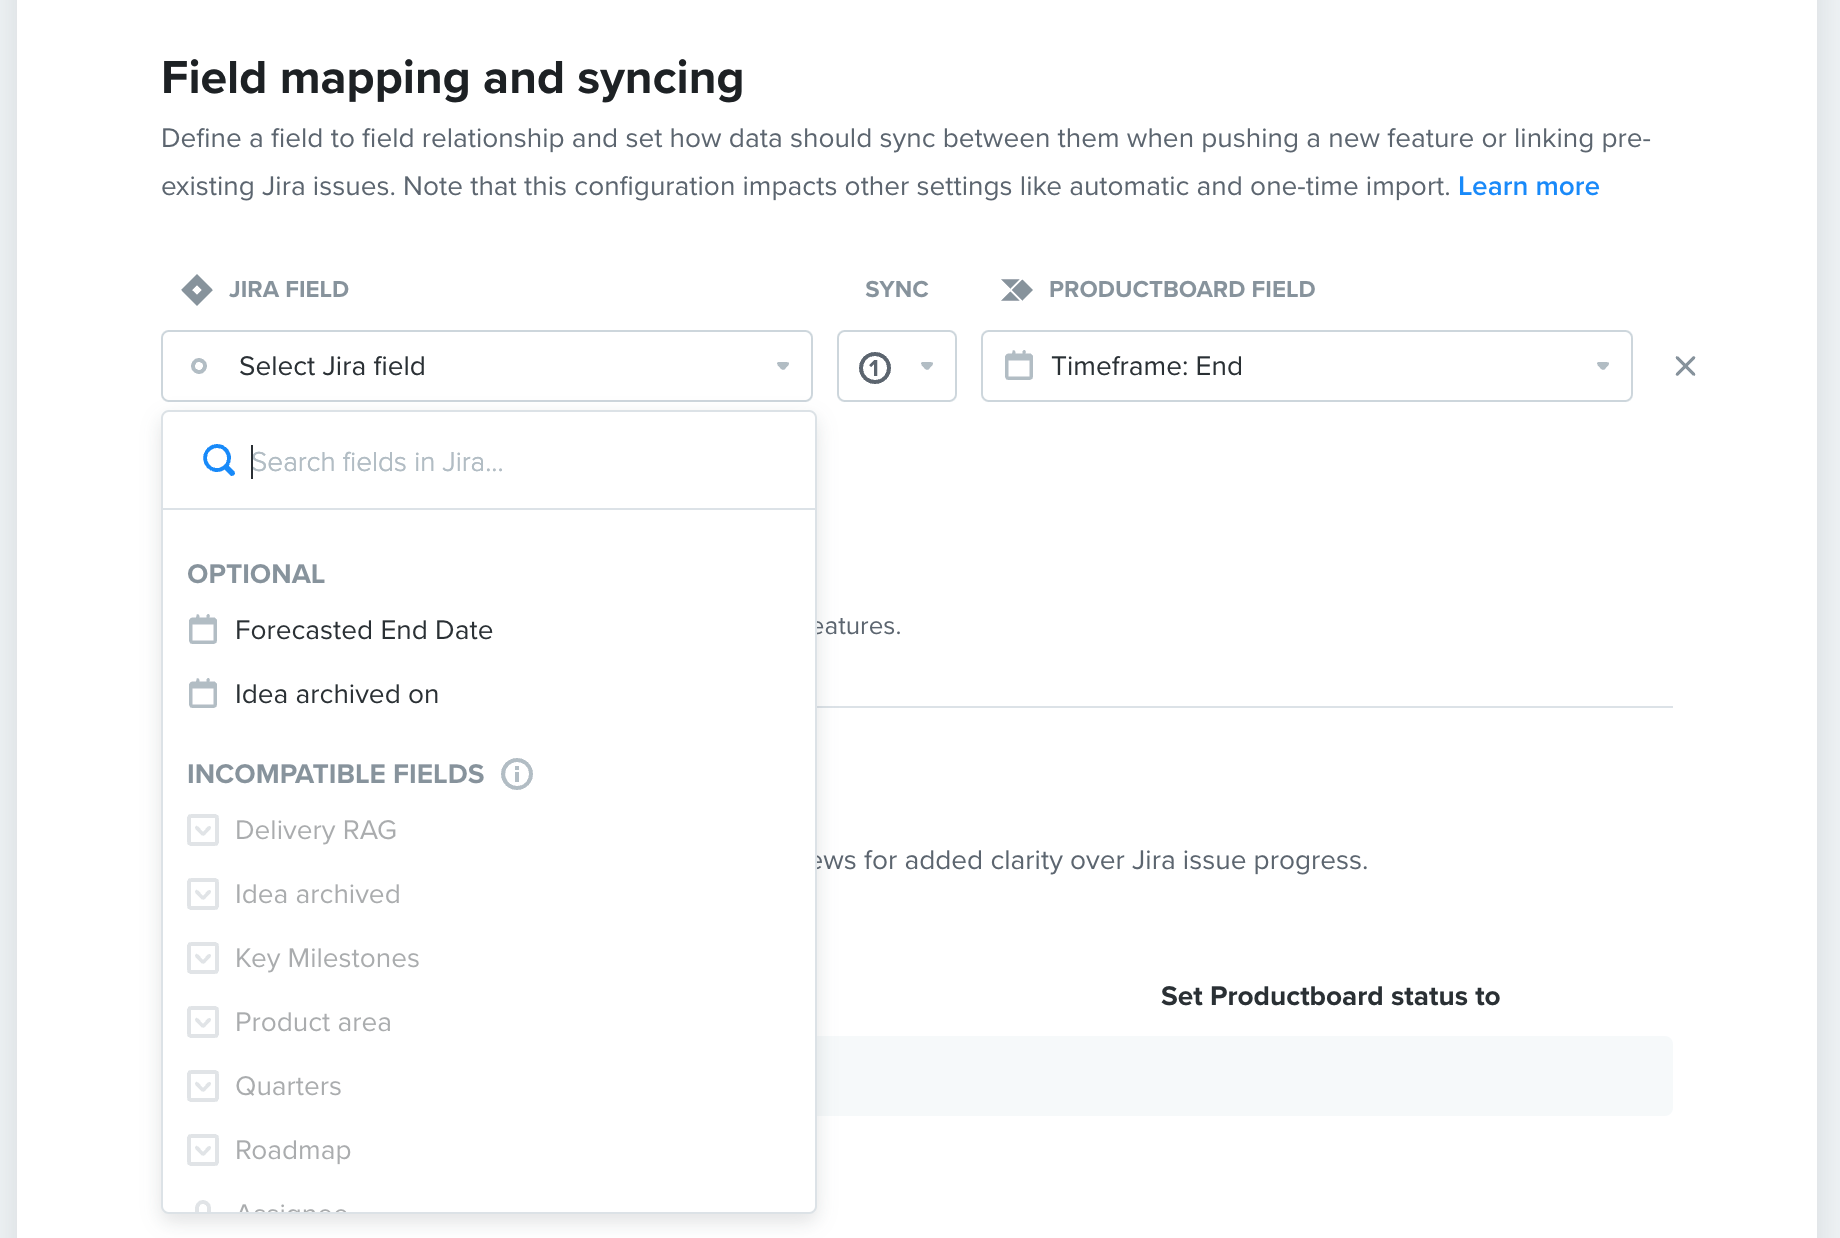Click the Quarters incompatible field
This screenshot has width=1840, height=1238.
[288, 1086]
